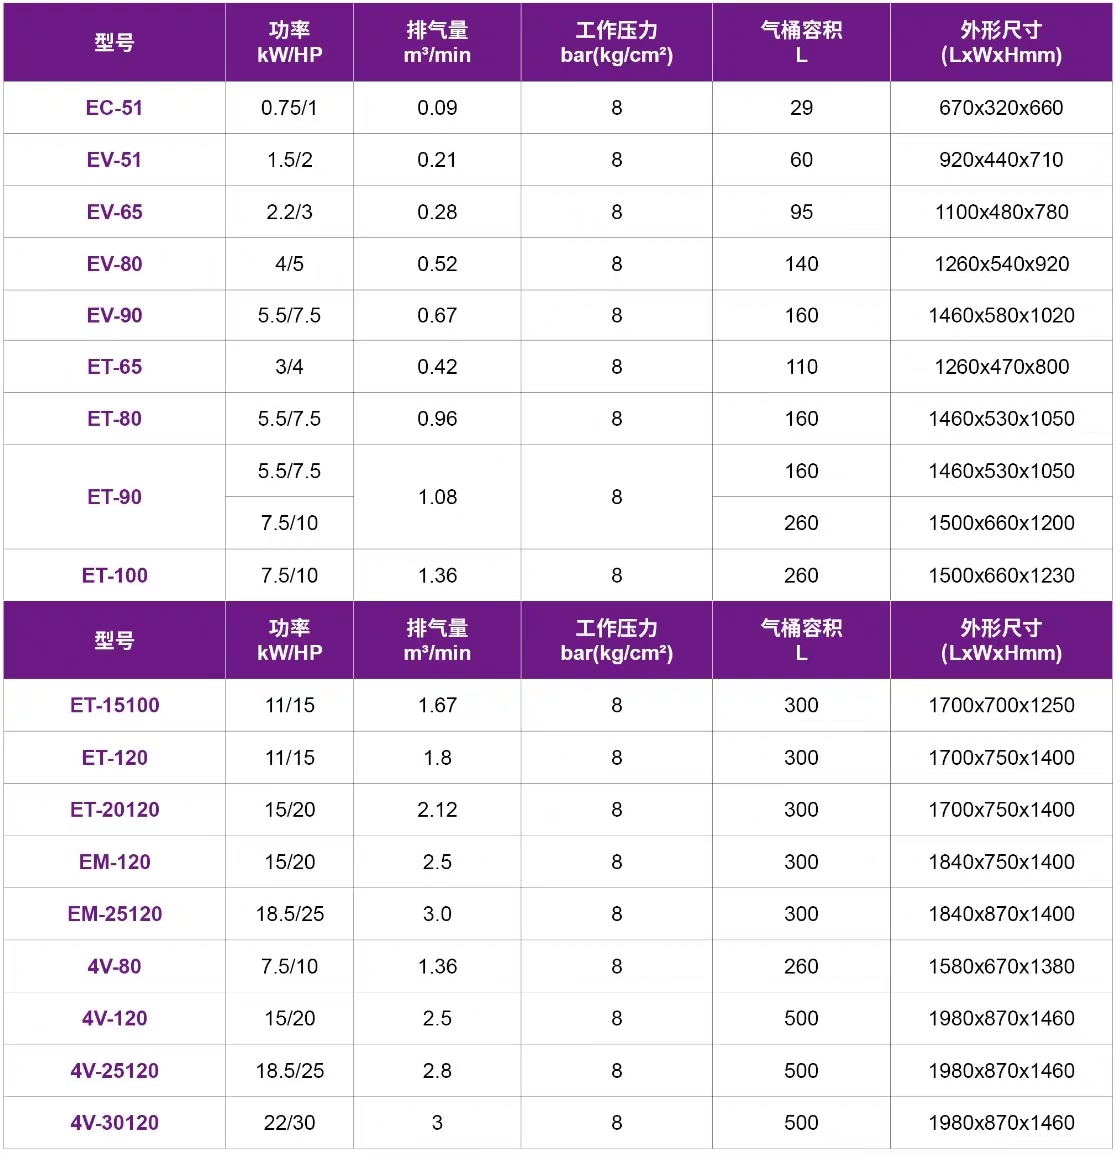Select the 1.08 displacement cell
This screenshot has height=1172, width=1120.
pyautogui.click(x=437, y=497)
